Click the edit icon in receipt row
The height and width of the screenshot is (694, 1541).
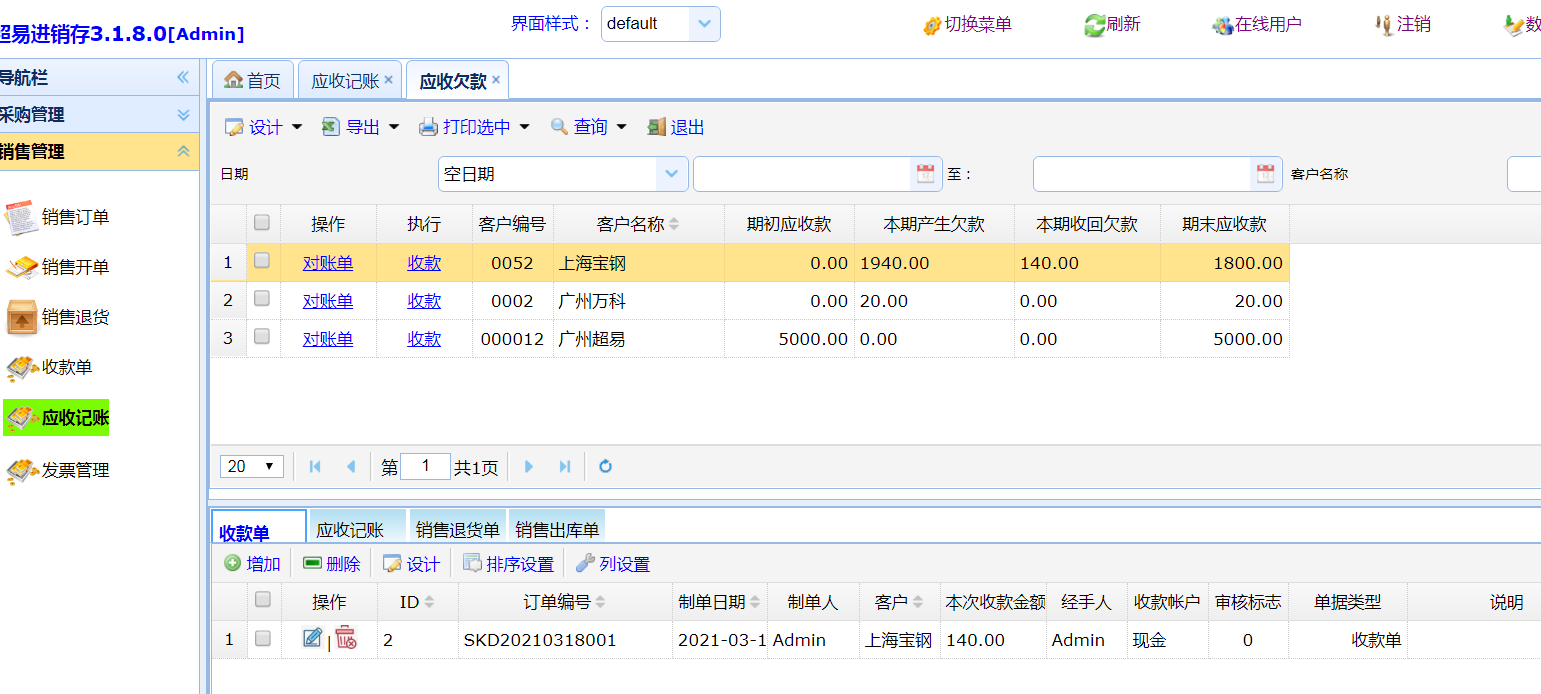(x=312, y=638)
